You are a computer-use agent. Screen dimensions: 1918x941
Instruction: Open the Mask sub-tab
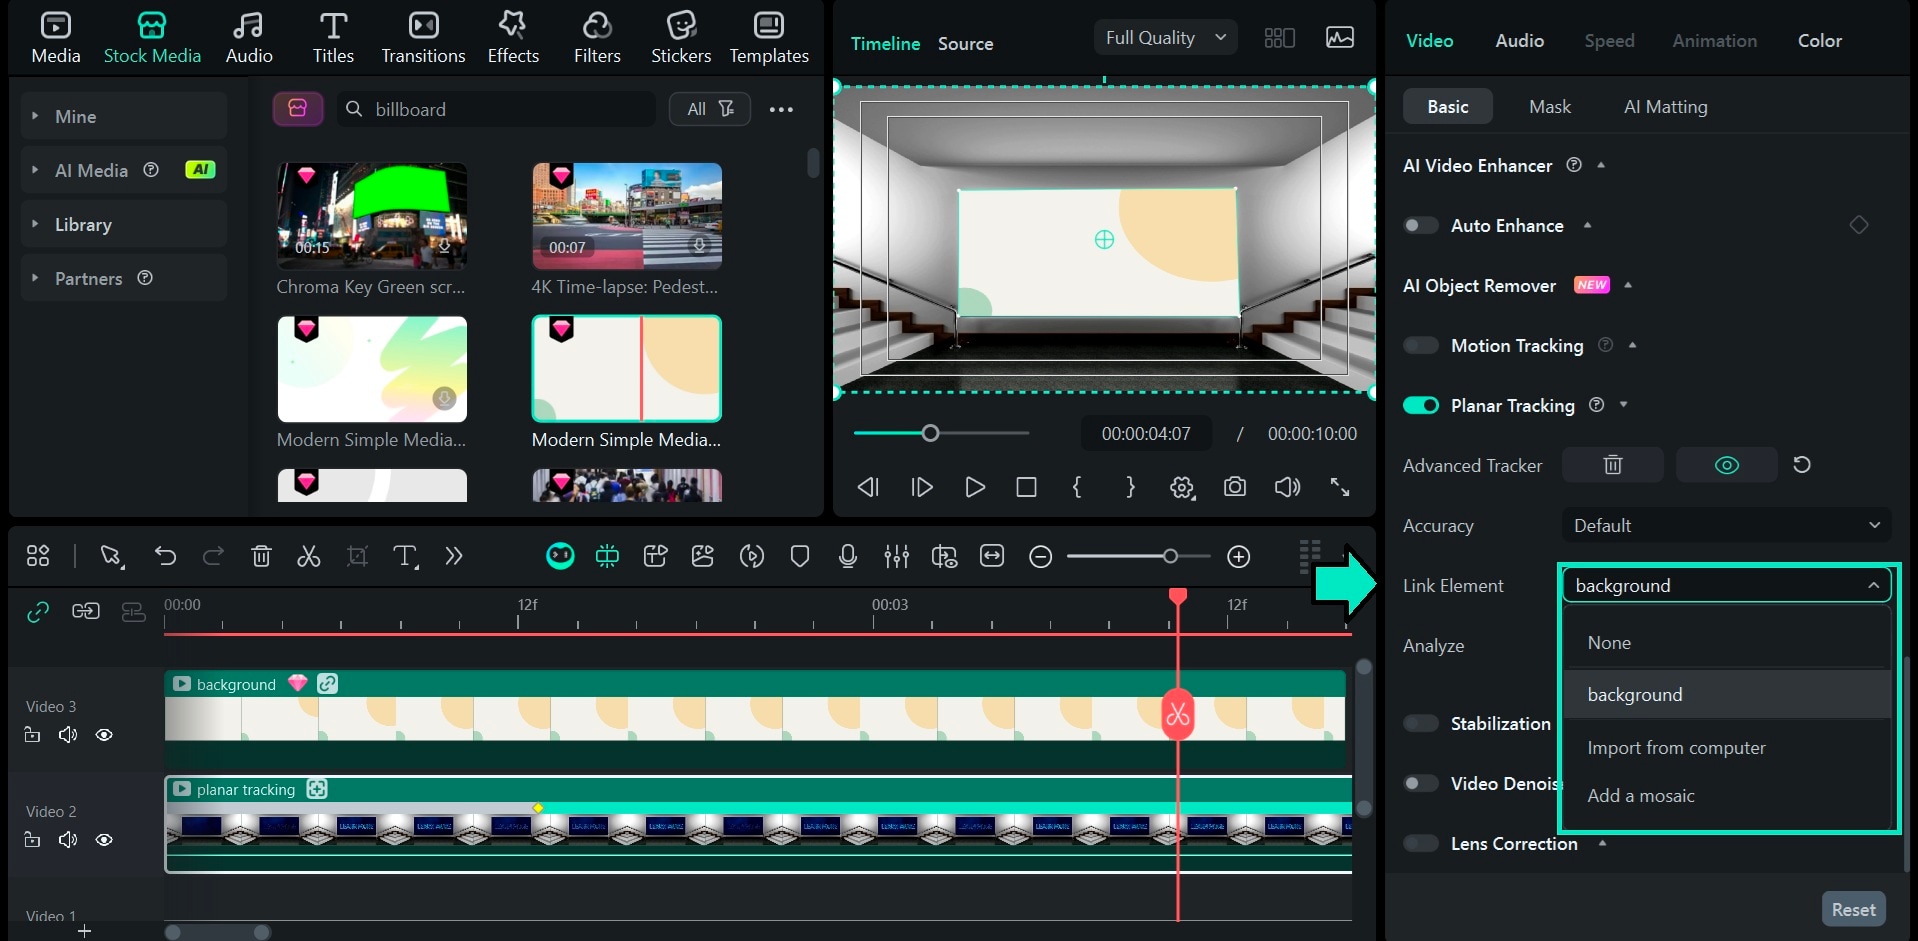(1550, 106)
